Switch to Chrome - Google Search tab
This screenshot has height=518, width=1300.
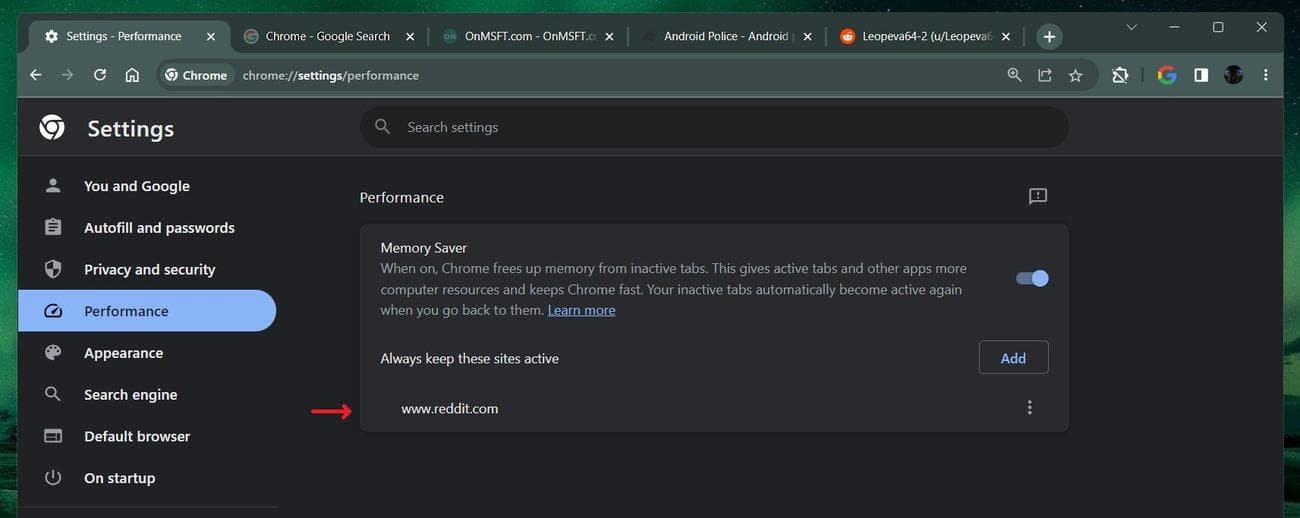point(327,37)
